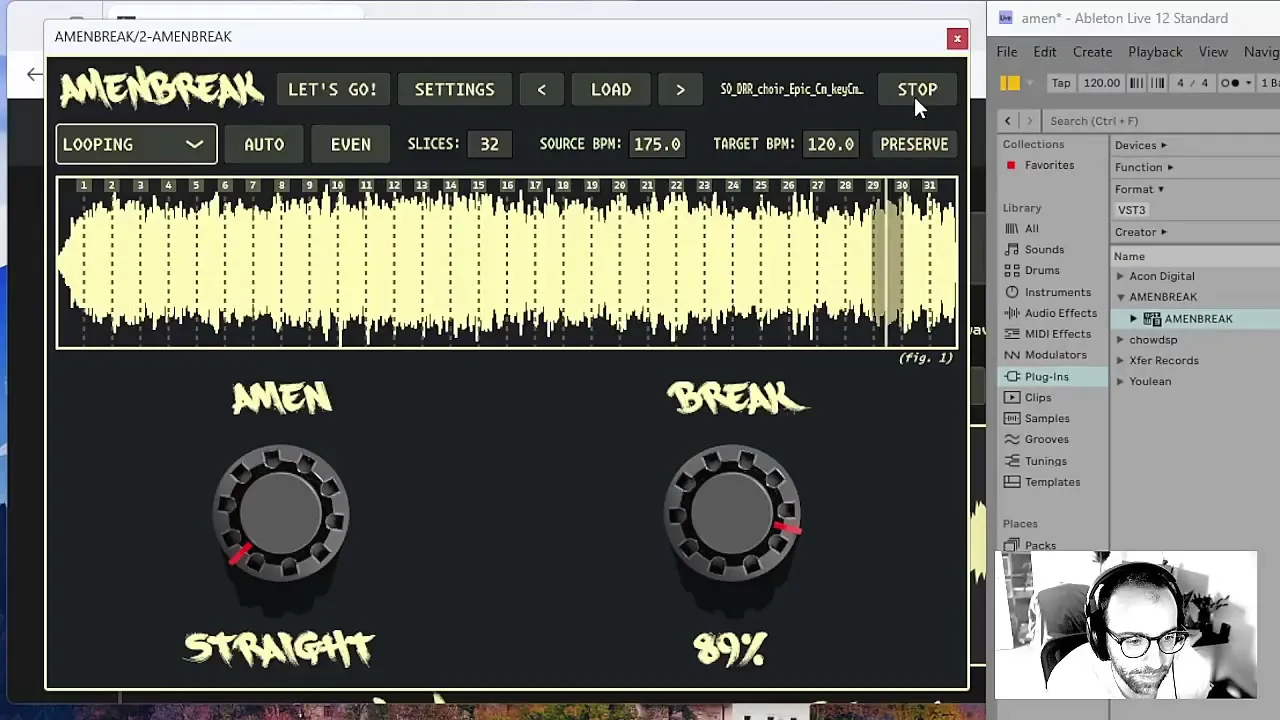Expand the Devices filter group

point(1140,146)
